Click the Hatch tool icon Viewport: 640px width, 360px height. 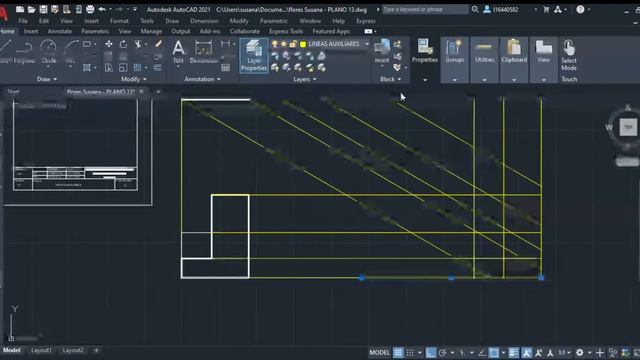coord(87,67)
